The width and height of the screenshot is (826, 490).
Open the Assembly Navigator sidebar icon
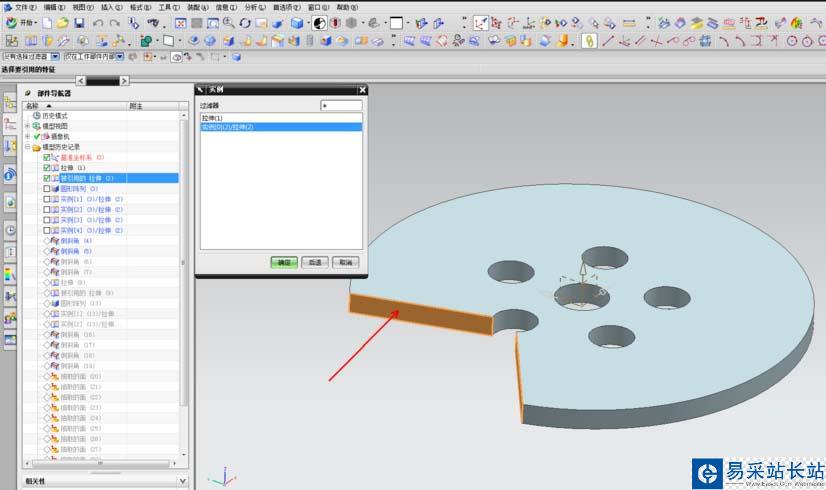pos(10,102)
